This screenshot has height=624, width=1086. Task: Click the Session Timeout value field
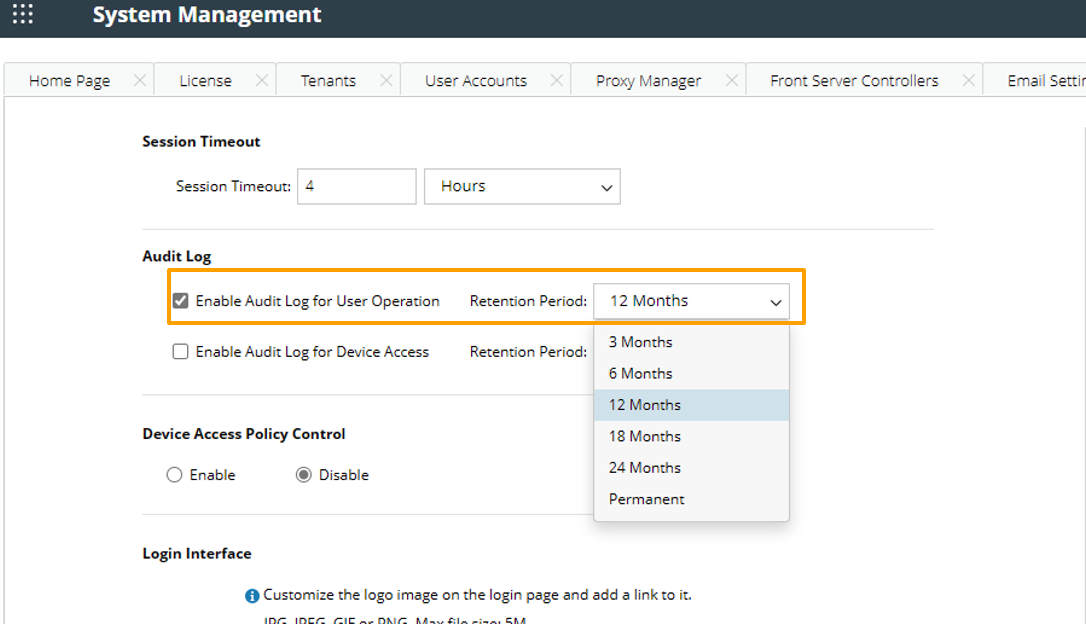pos(356,187)
